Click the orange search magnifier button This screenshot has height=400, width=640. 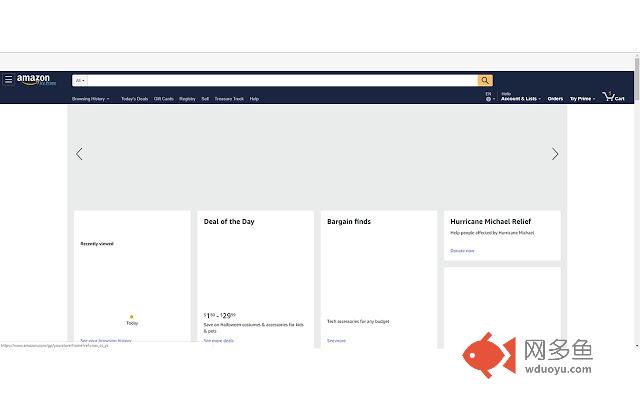pyautogui.click(x=485, y=80)
